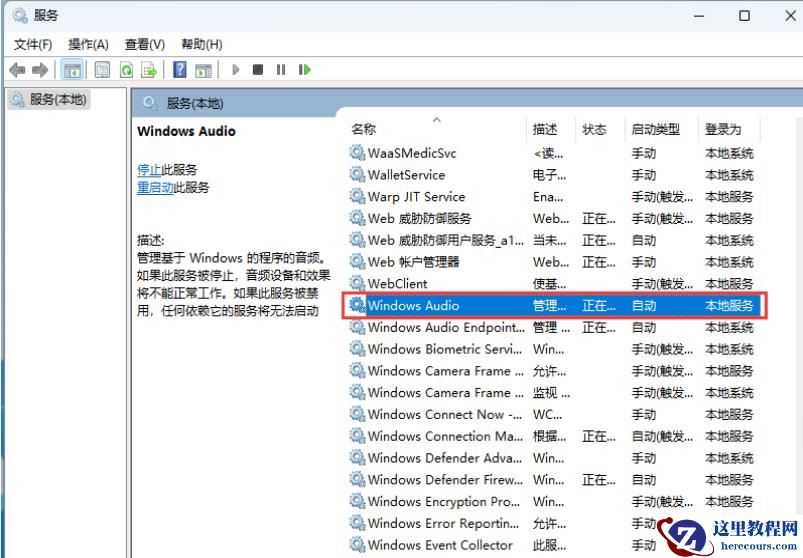The width and height of the screenshot is (803, 558).
Task: Click the Web 帐户管理器 gear icon
Action: click(357, 262)
